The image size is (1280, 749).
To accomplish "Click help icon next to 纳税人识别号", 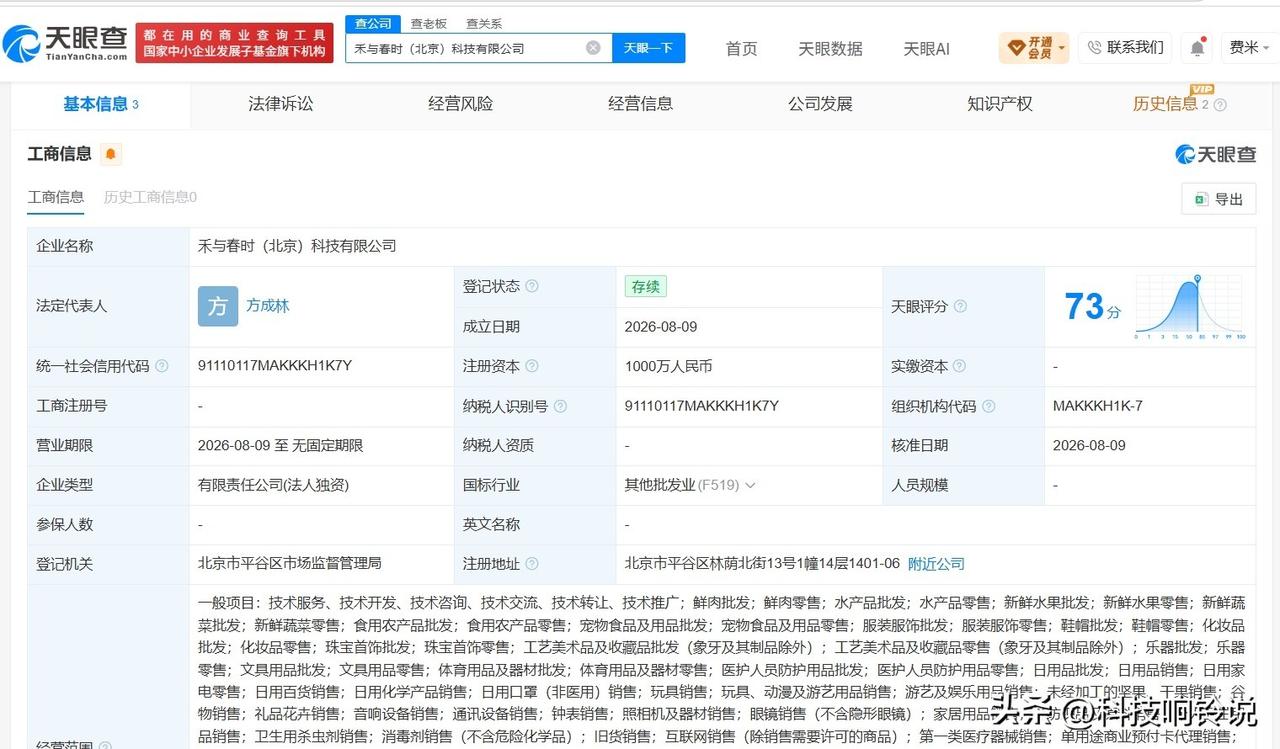I will 560,406.
